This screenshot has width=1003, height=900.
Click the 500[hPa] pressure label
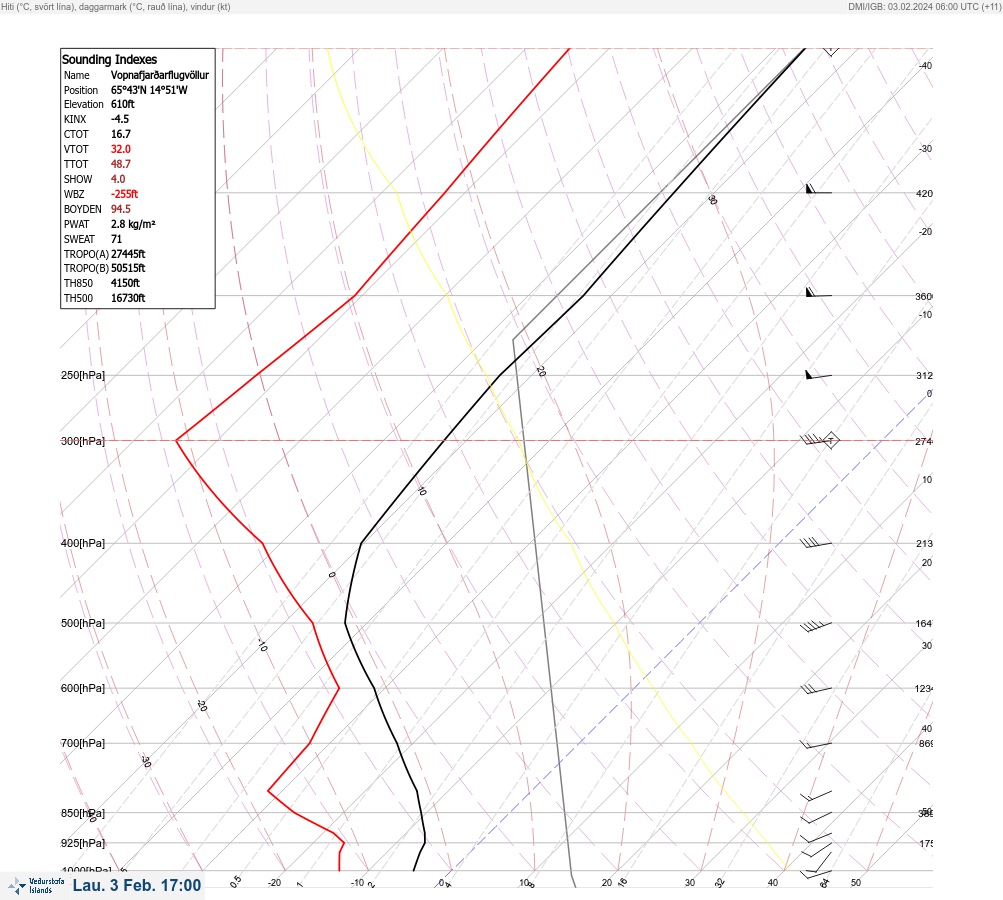click(83, 623)
